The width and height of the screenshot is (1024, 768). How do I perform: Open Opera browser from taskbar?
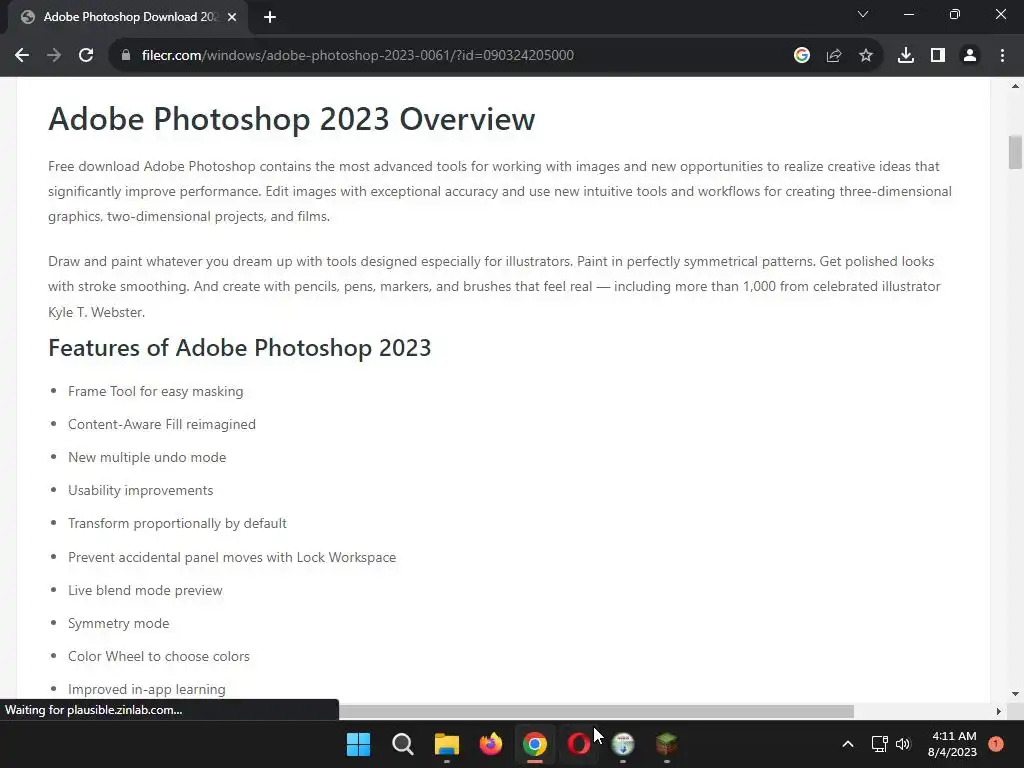tap(579, 744)
